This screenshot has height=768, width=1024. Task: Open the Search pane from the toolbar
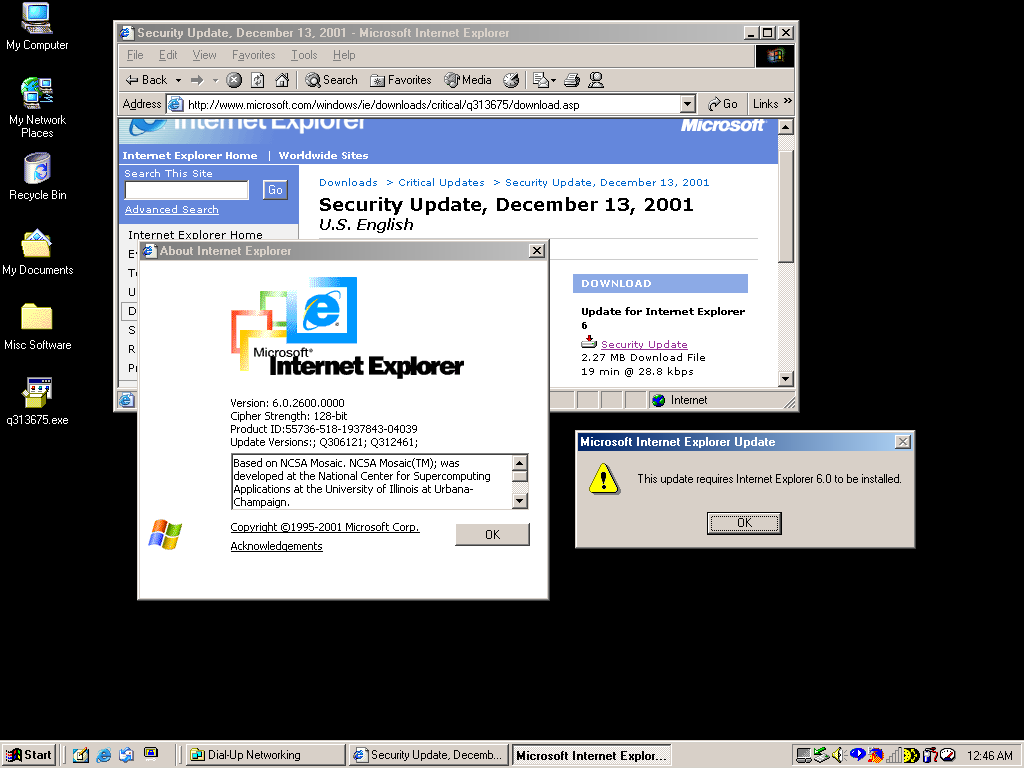(332, 80)
